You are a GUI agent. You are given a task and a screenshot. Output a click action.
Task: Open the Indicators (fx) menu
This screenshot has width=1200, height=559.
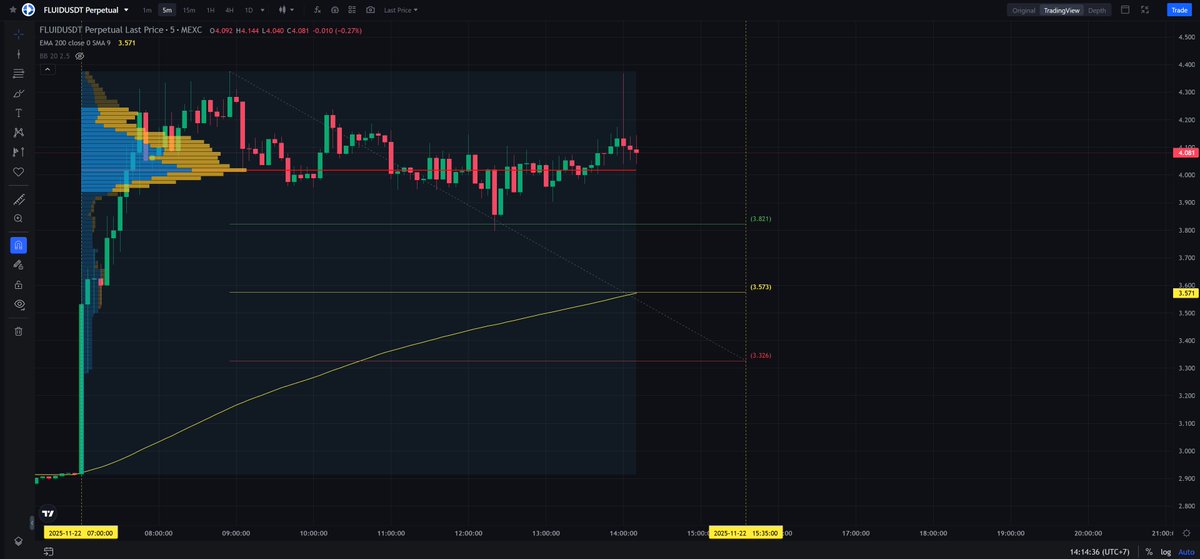coord(317,10)
